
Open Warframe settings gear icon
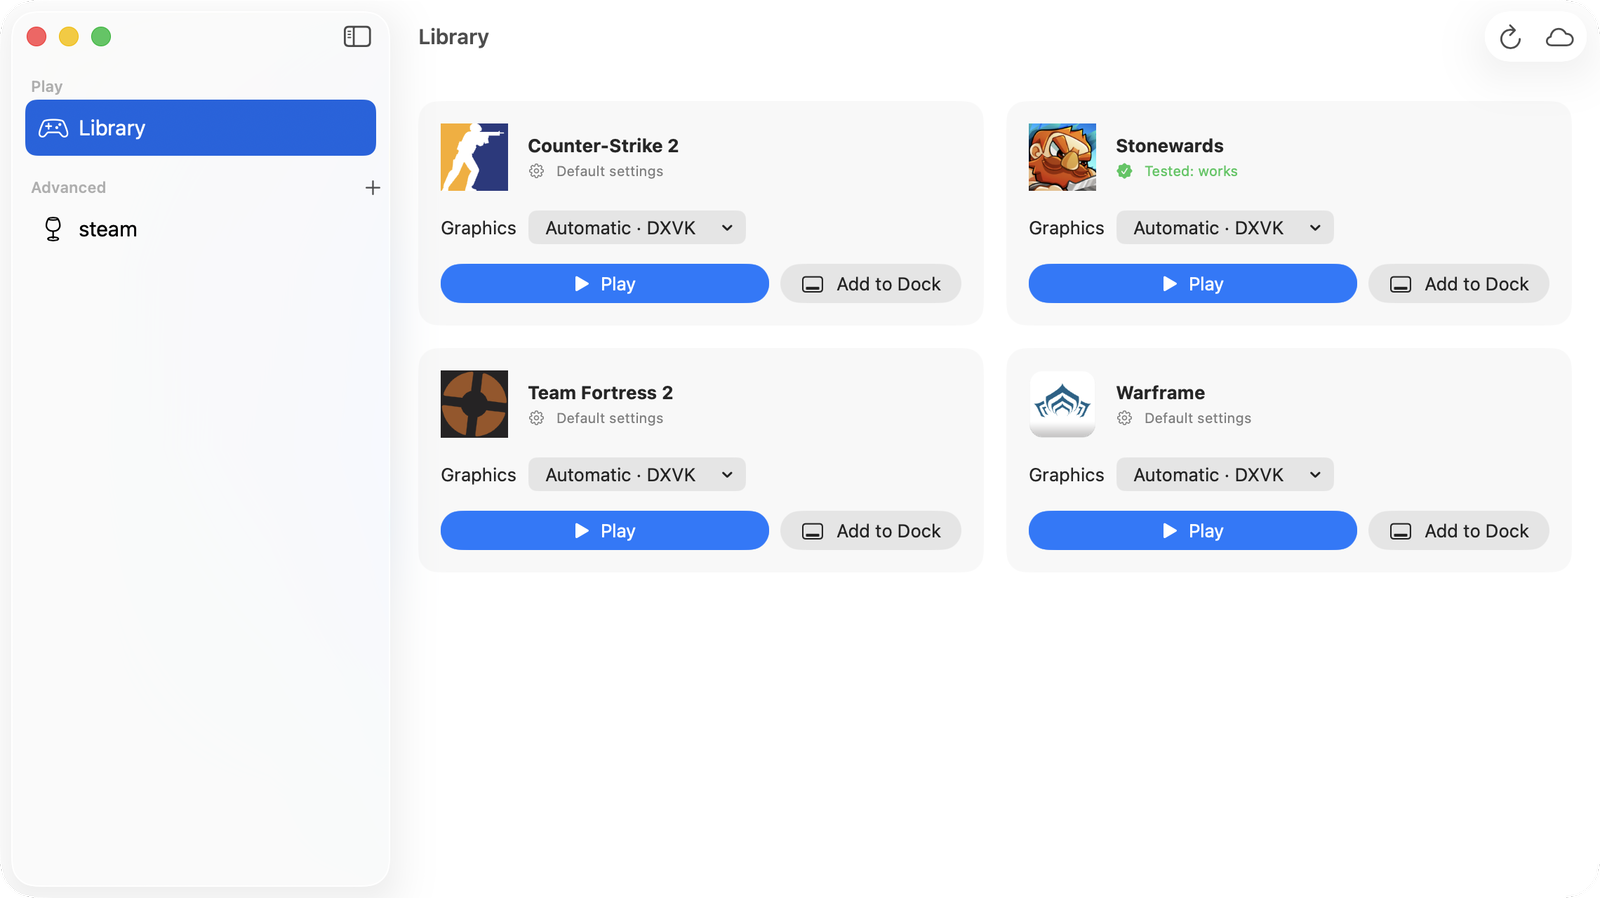click(x=1125, y=418)
